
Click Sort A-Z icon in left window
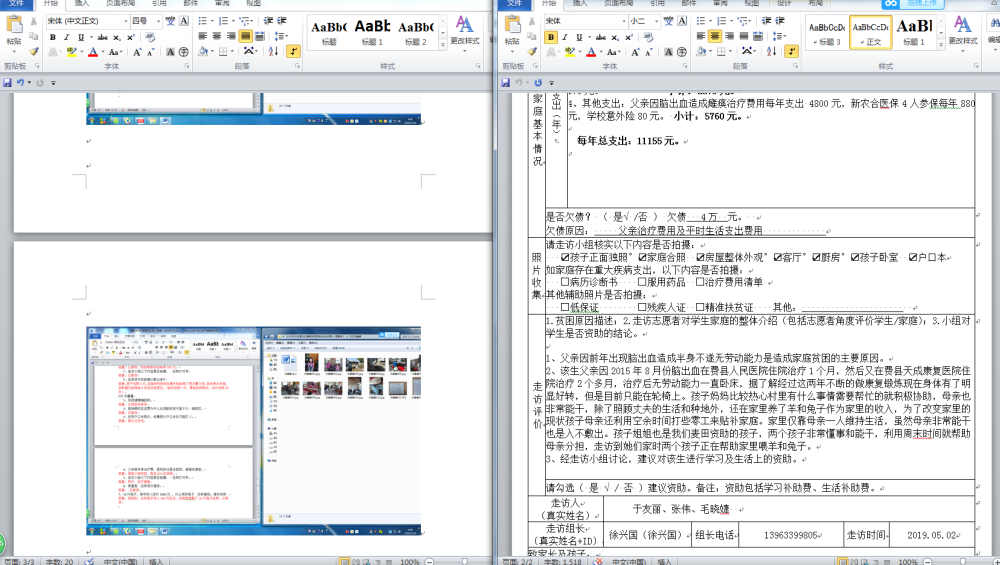273,52
